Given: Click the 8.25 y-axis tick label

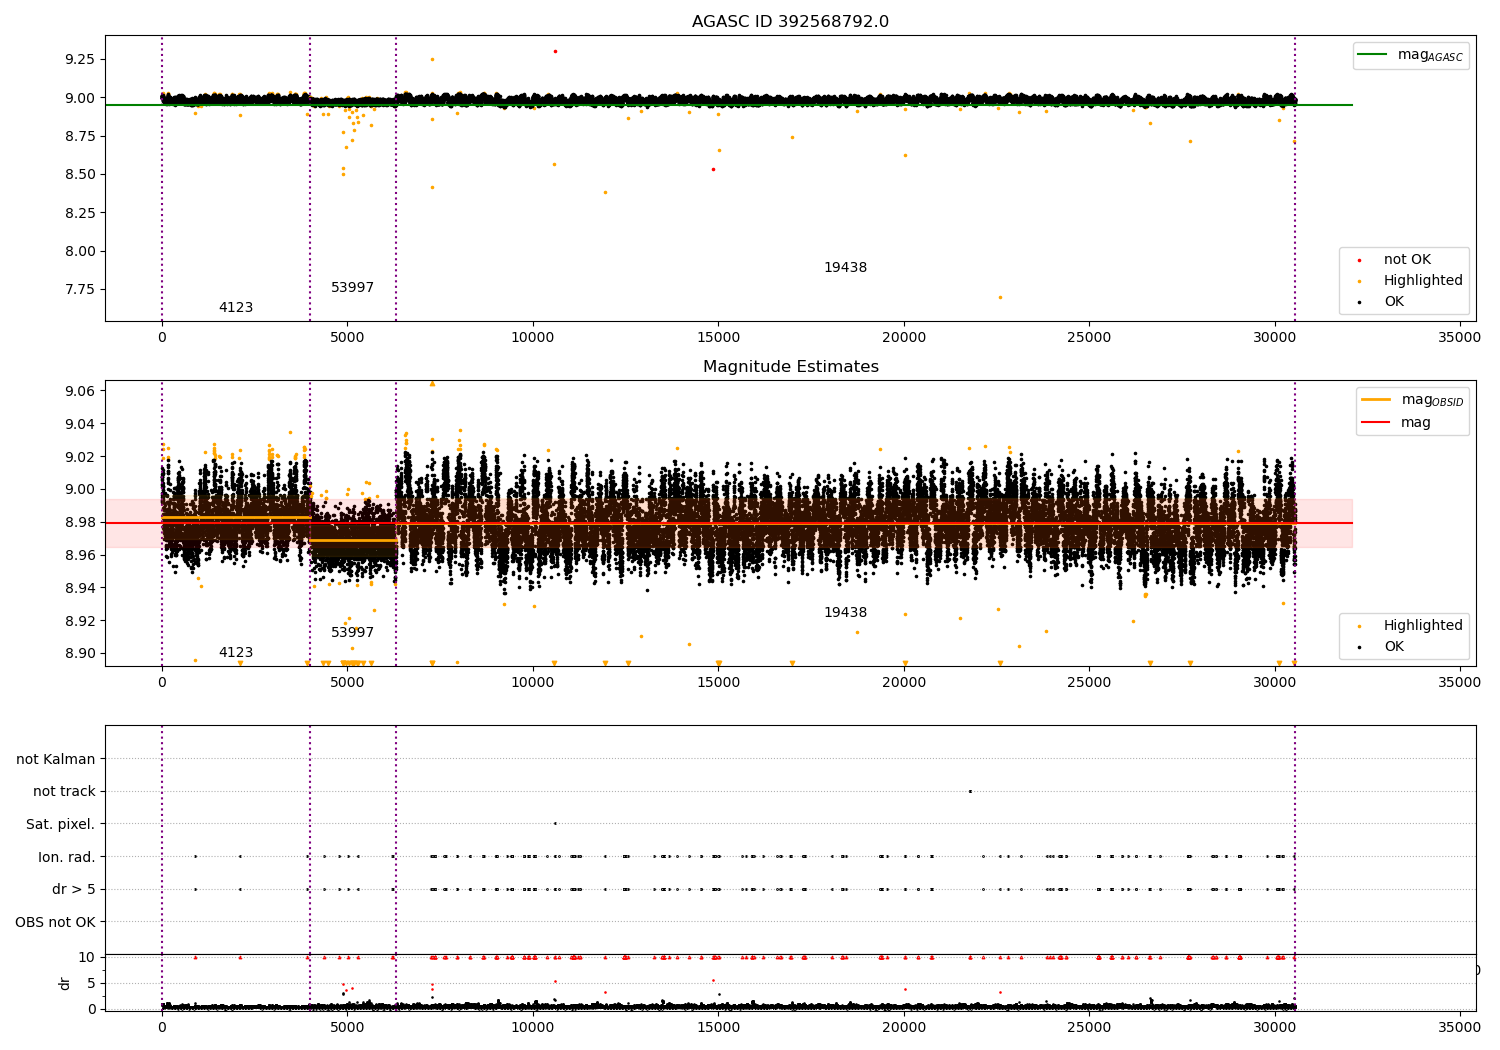Looking at the screenshot, I should [79, 213].
